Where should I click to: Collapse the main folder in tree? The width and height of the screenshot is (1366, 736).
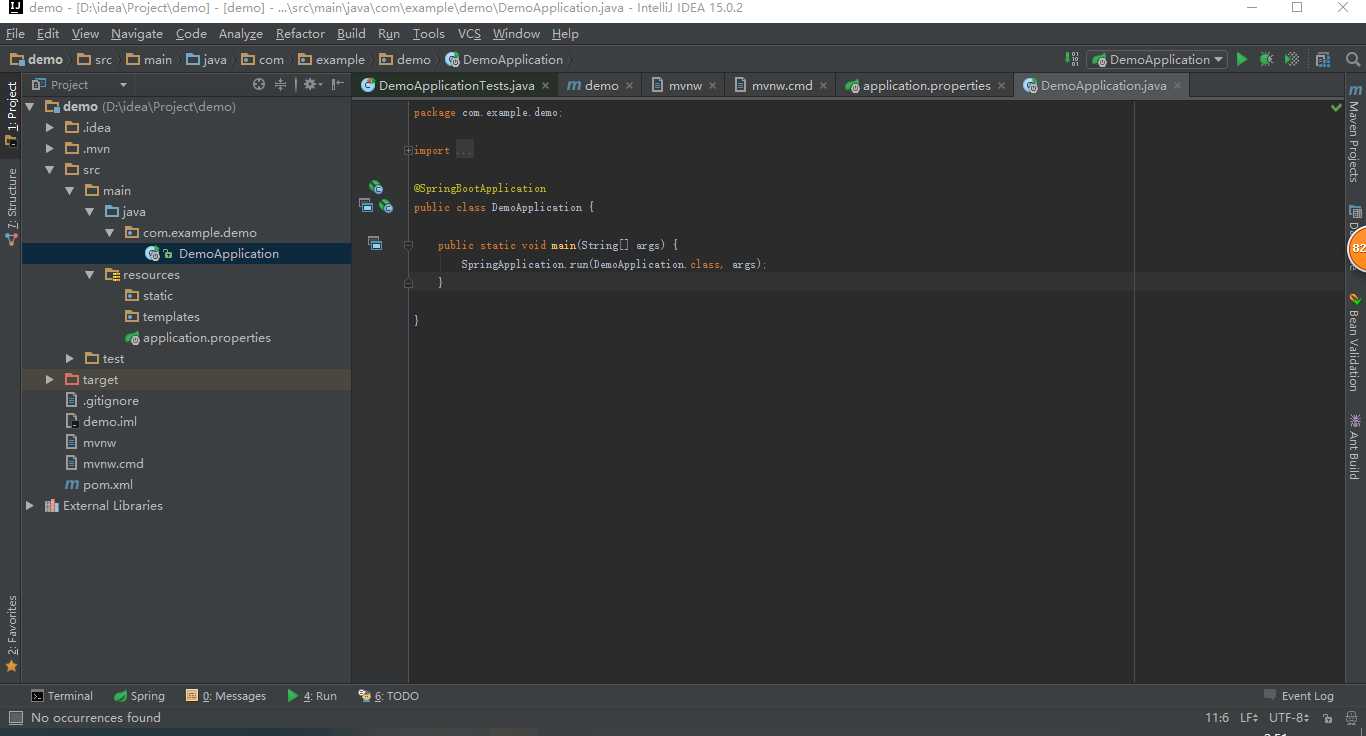(x=70, y=190)
